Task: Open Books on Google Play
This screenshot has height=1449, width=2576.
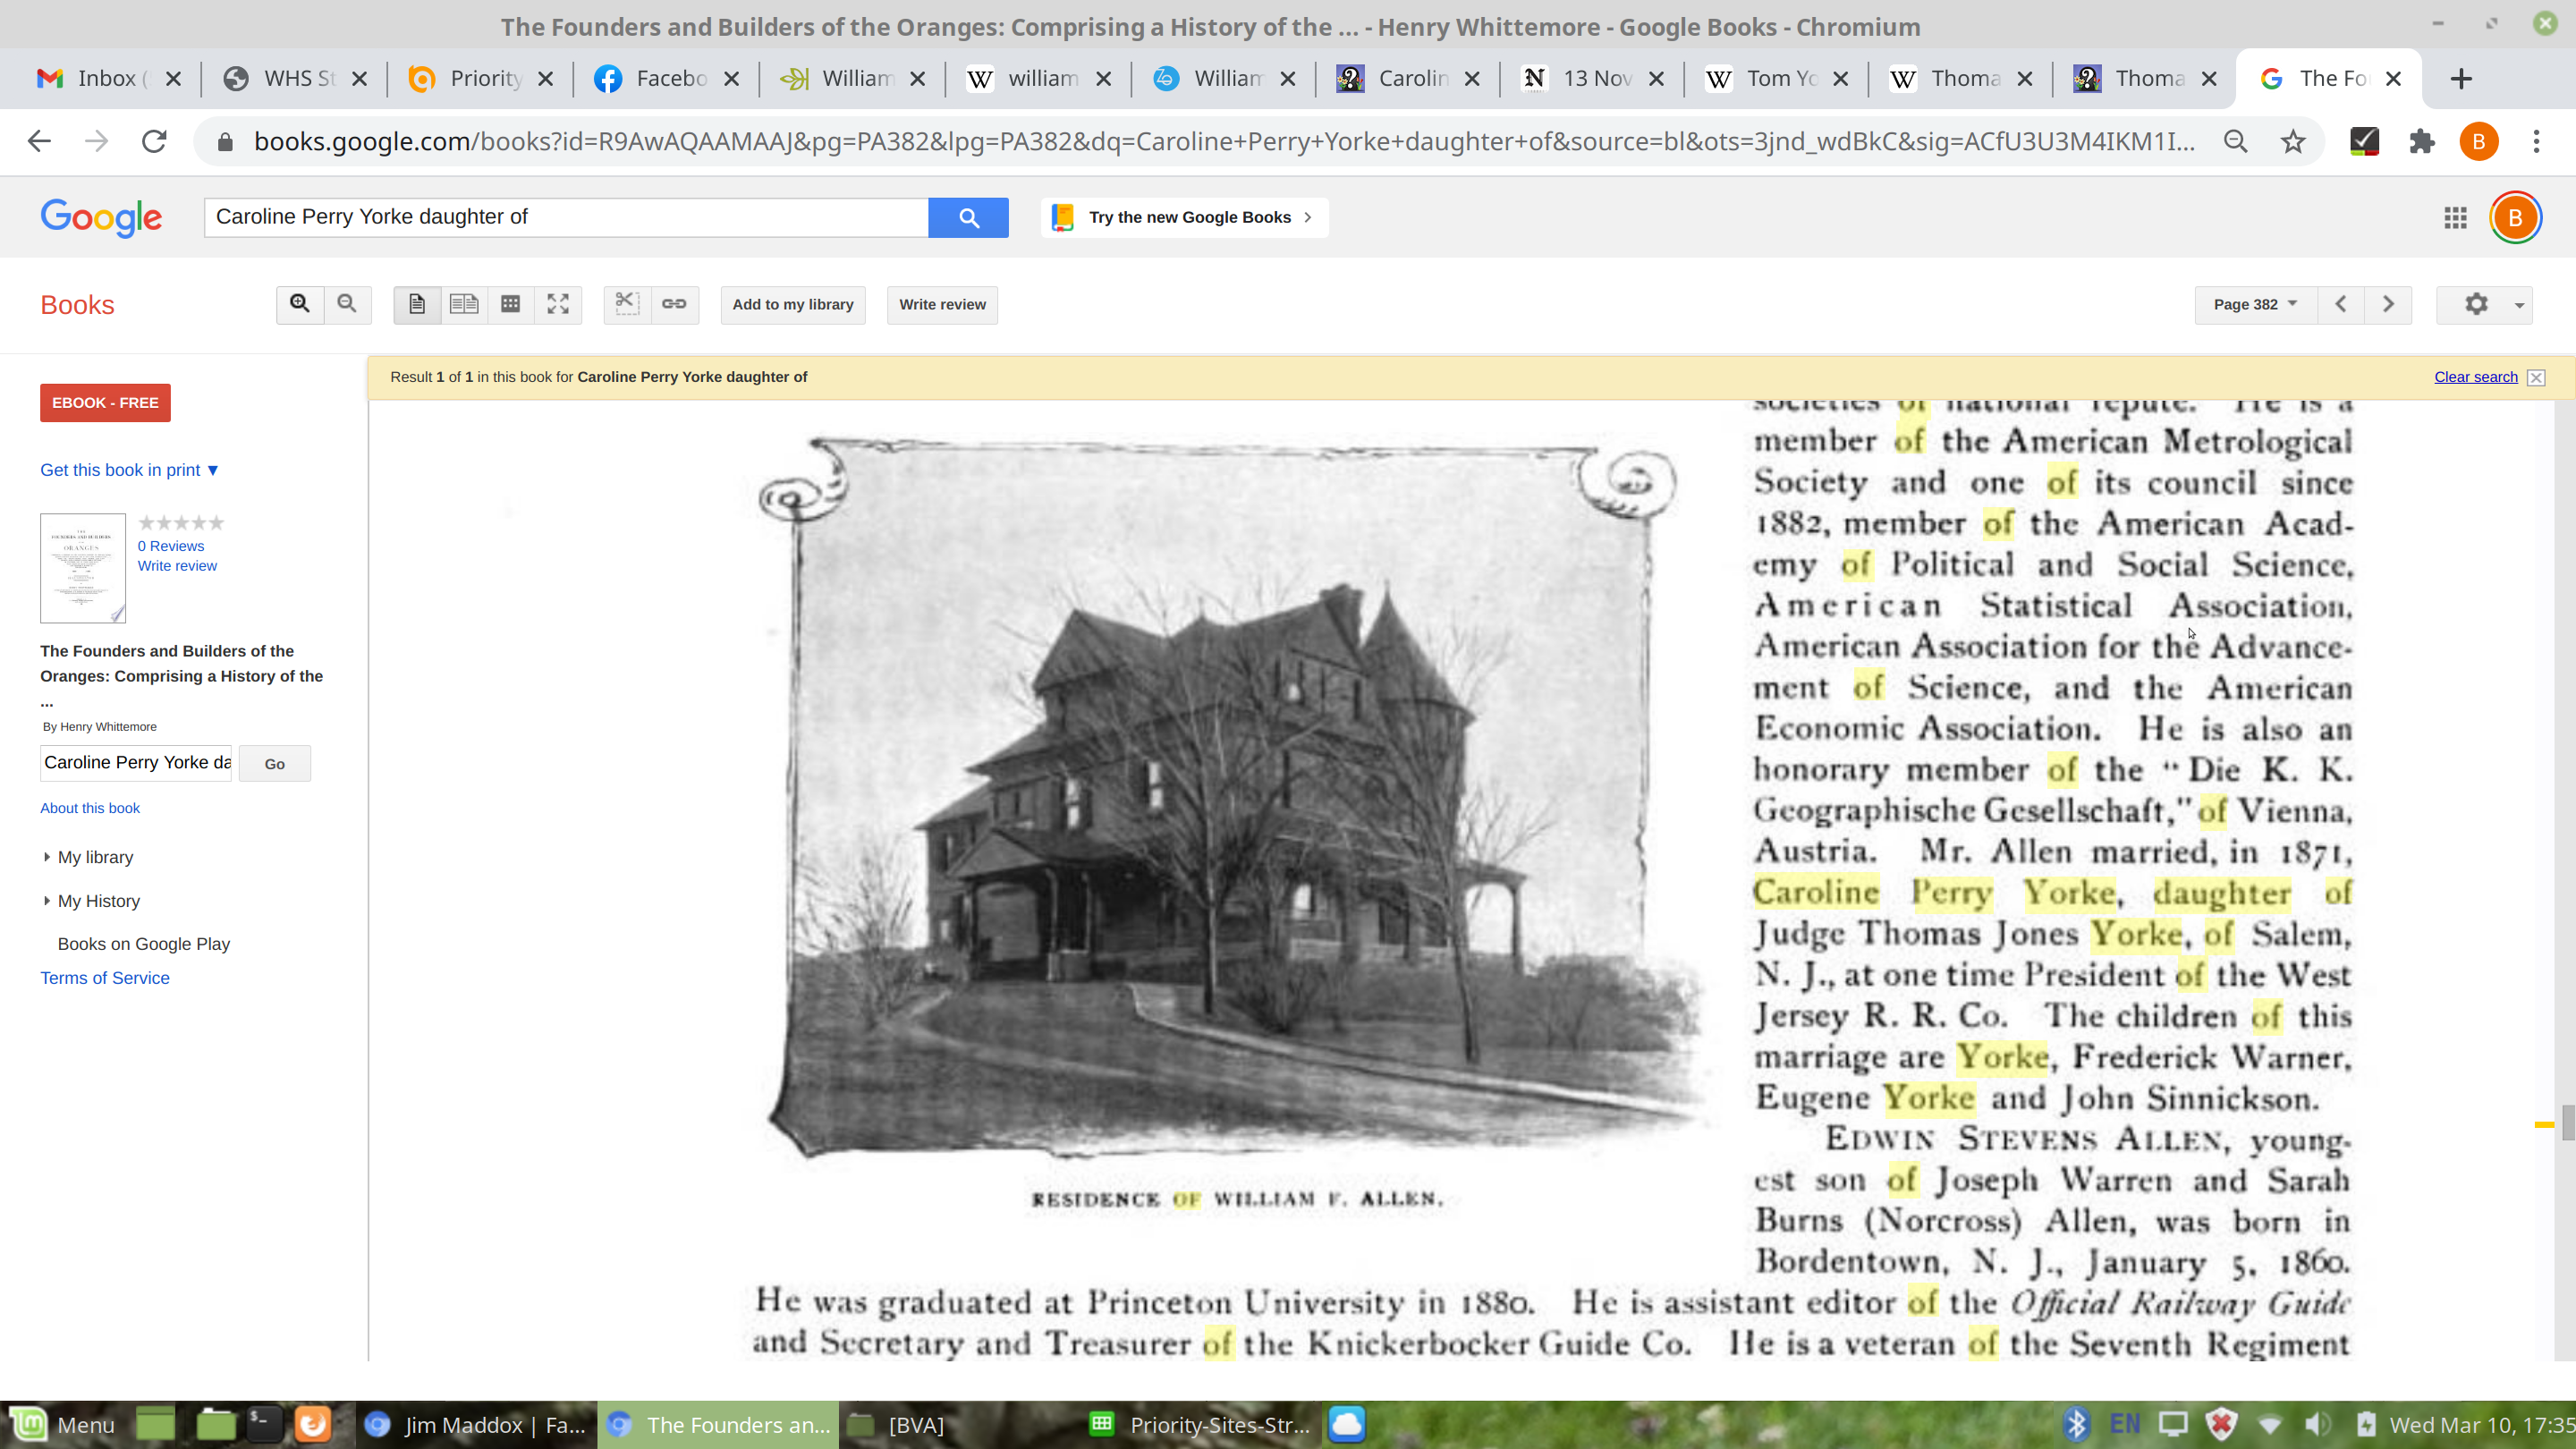Action: tap(144, 944)
